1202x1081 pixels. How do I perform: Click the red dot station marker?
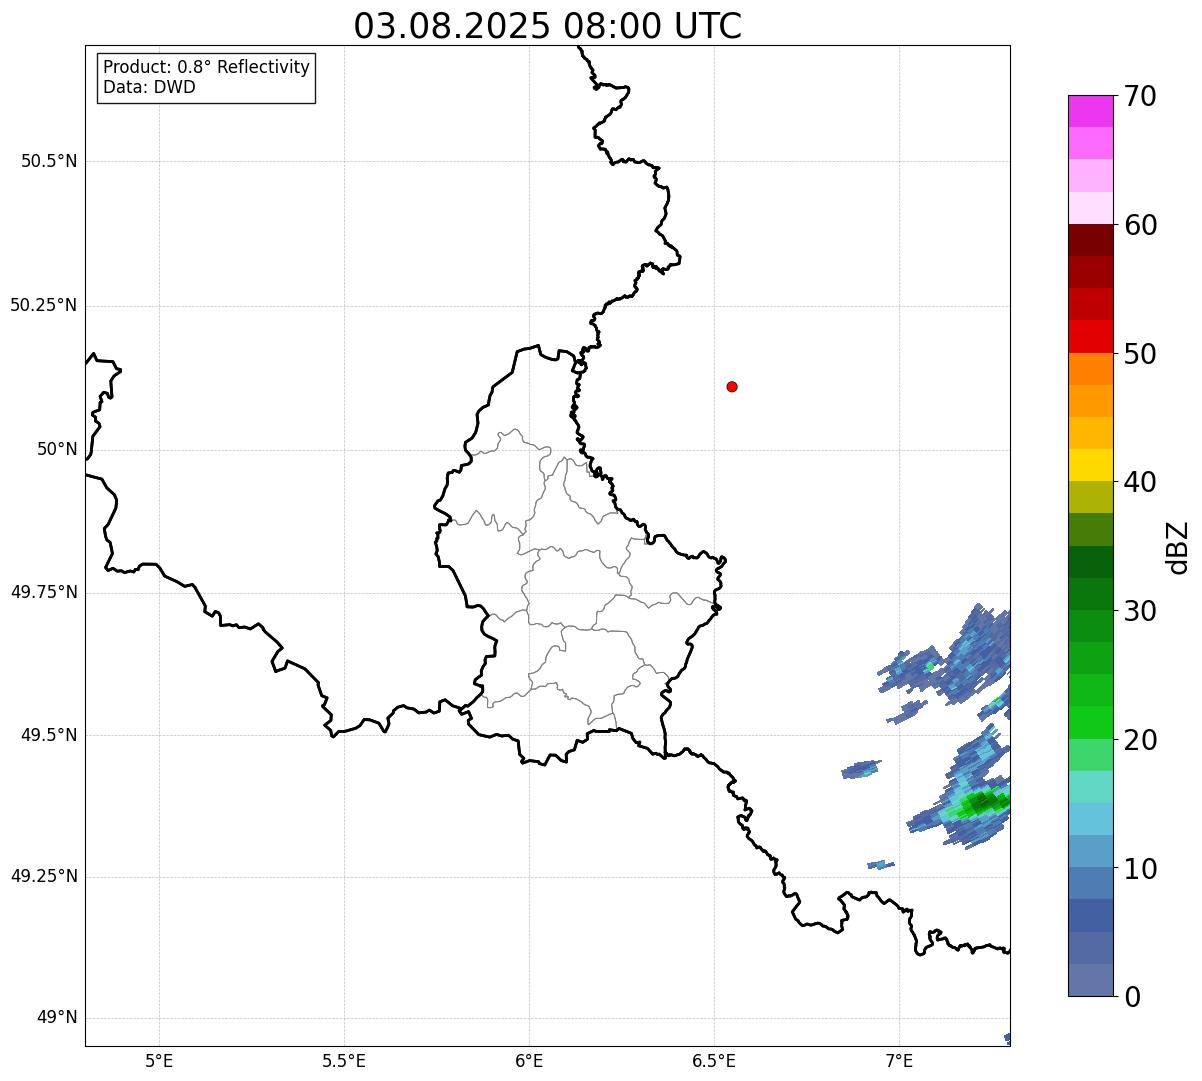pos(732,386)
